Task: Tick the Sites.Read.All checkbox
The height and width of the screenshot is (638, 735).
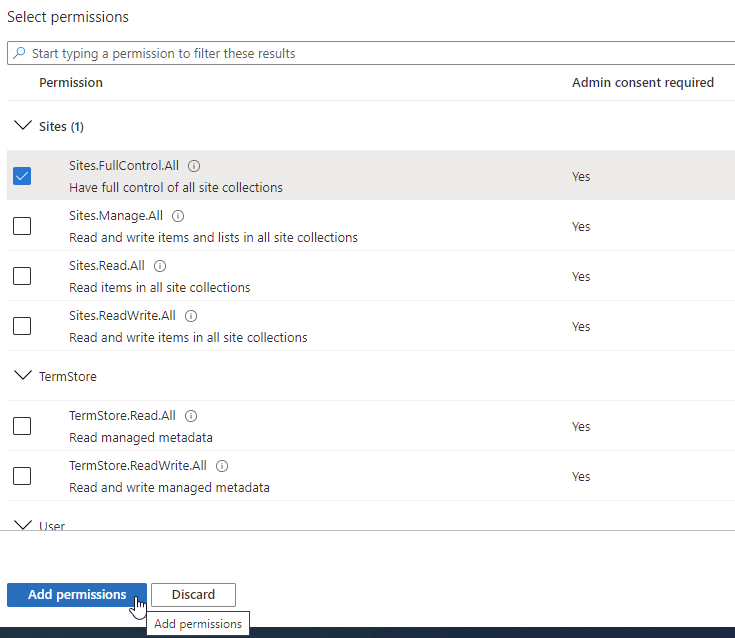Action: pyautogui.click(x=22, y=276)
